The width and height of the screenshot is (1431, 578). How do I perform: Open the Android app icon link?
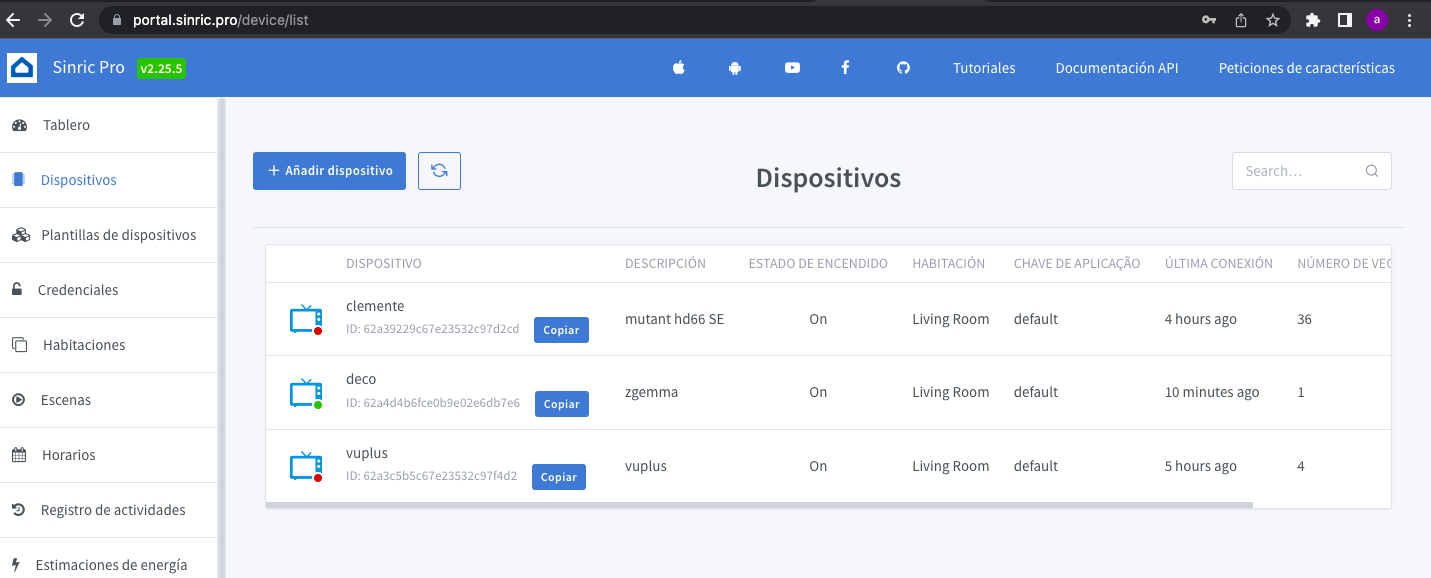735,68
